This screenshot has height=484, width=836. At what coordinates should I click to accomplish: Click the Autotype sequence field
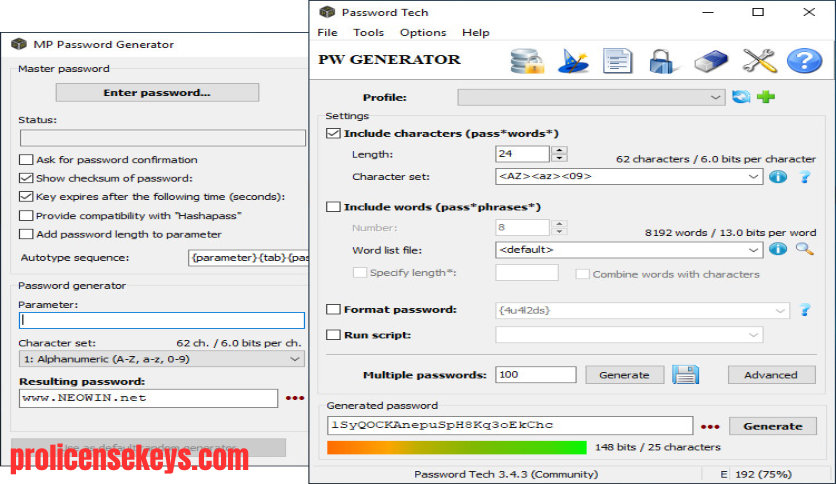(x=248, y=258)
